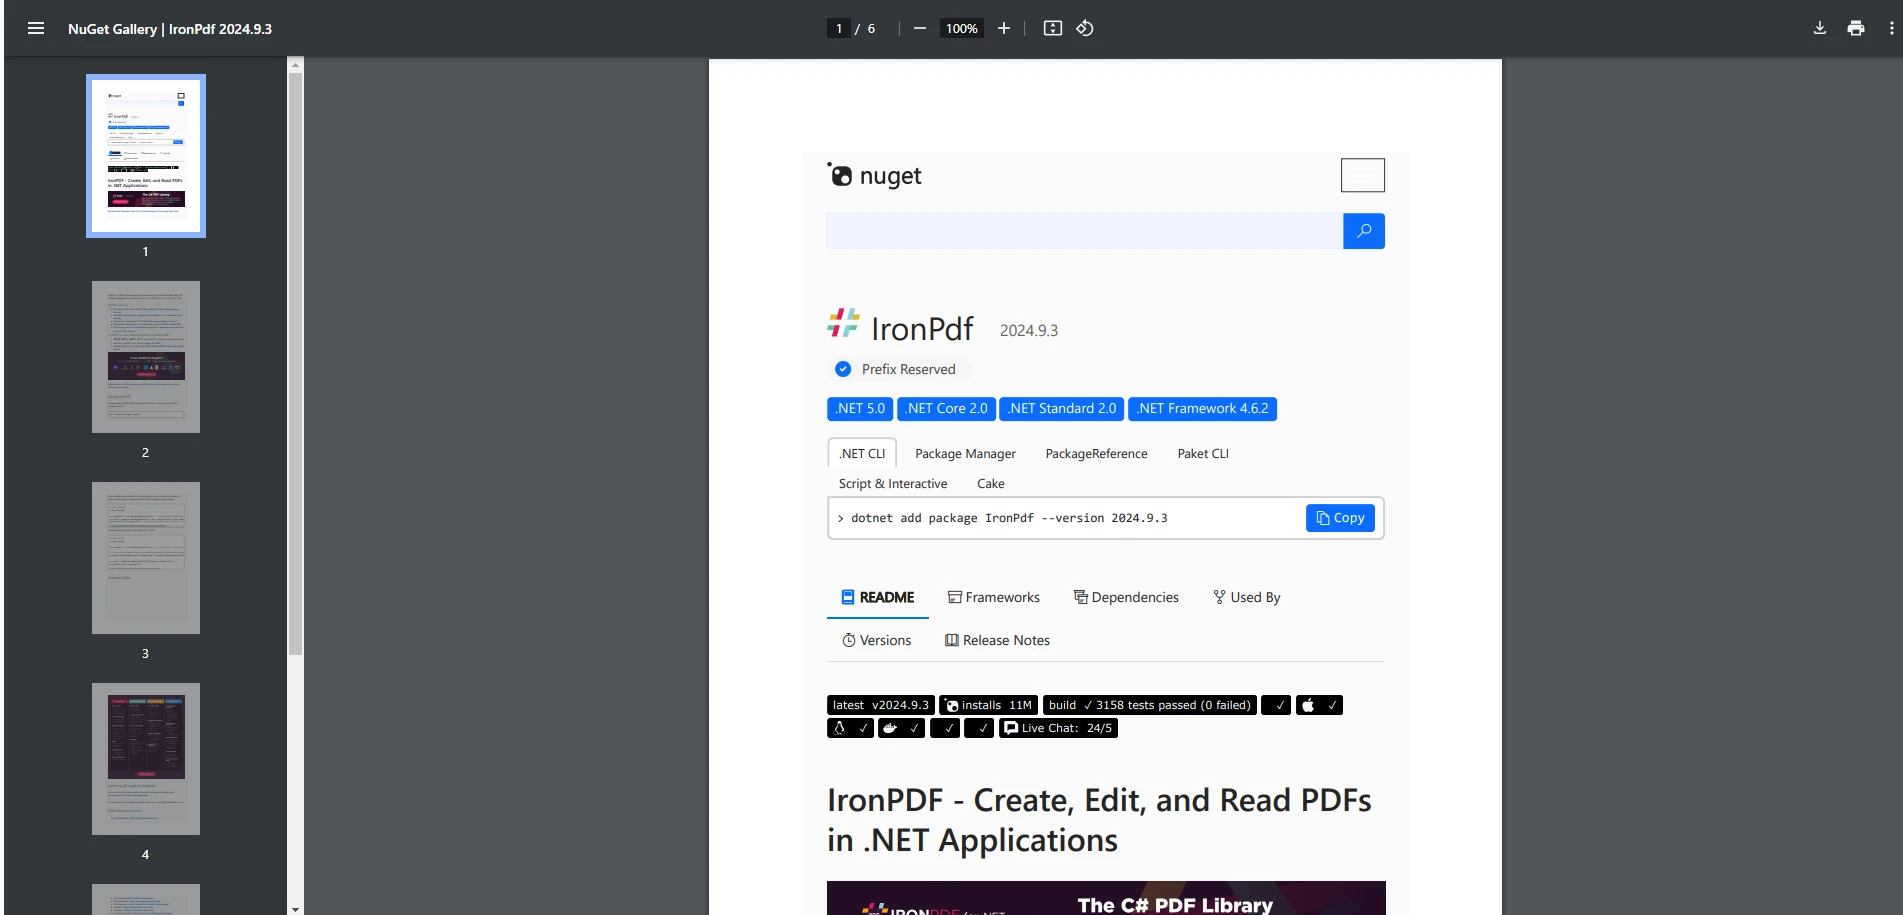
Task: Click the Apple platform check badge
Action: tap(1319, 705)
